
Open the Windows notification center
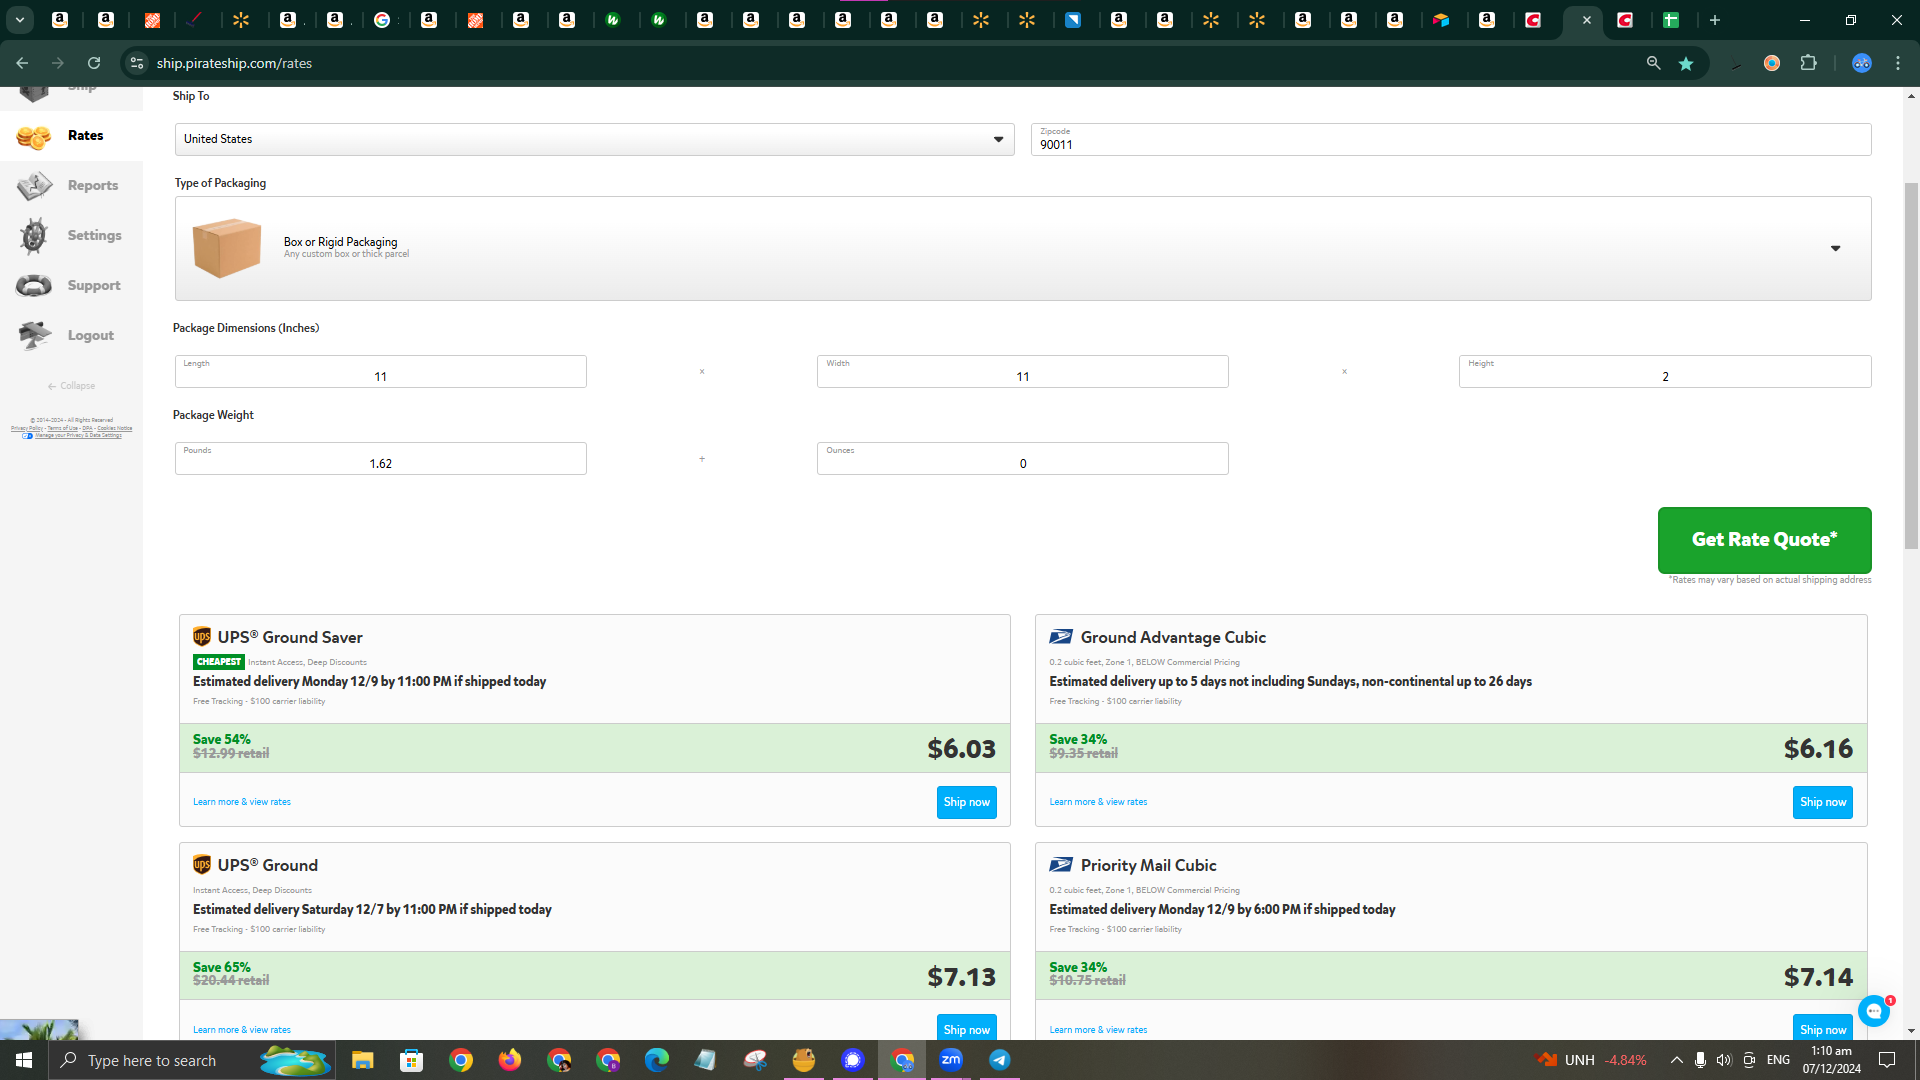[x=1887, y=1060]
